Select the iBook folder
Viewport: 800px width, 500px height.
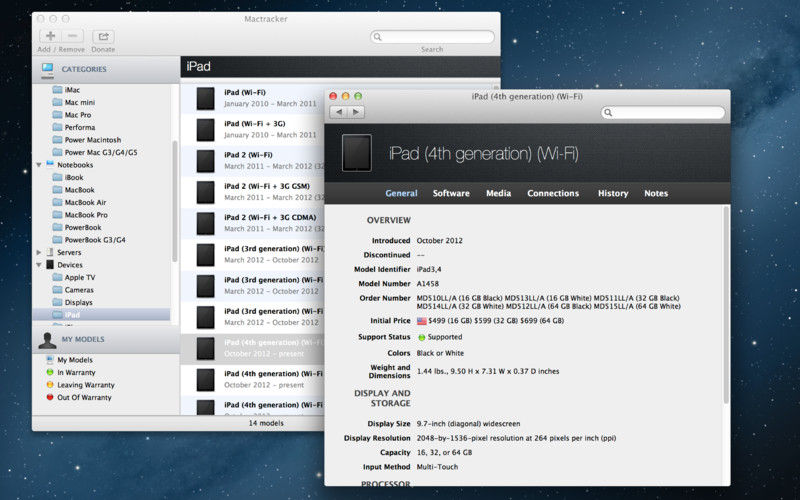click(x=68, y=178)
